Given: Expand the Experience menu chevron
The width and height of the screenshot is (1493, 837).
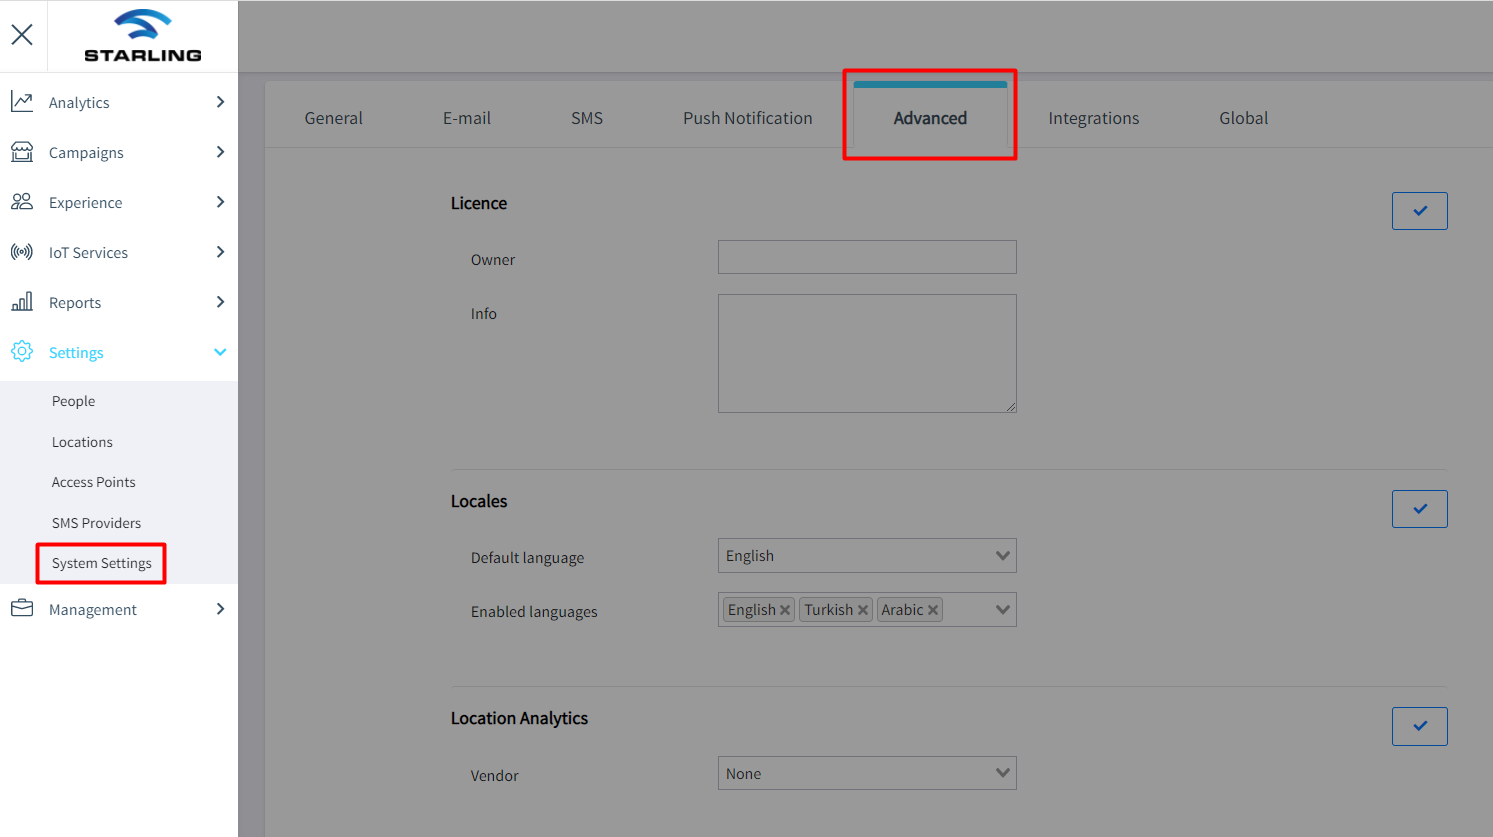Looking at the screenshot, I should click(220, 202).
